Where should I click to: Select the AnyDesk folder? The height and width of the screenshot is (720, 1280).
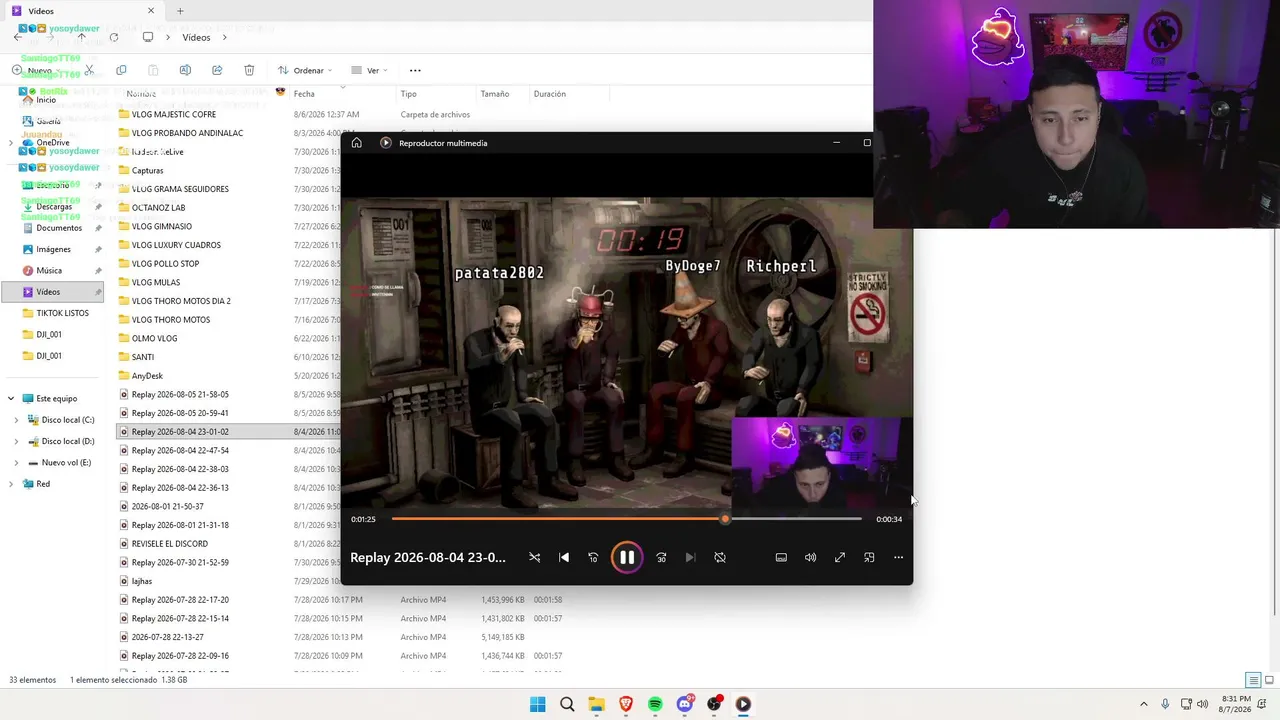click(147, 376)
